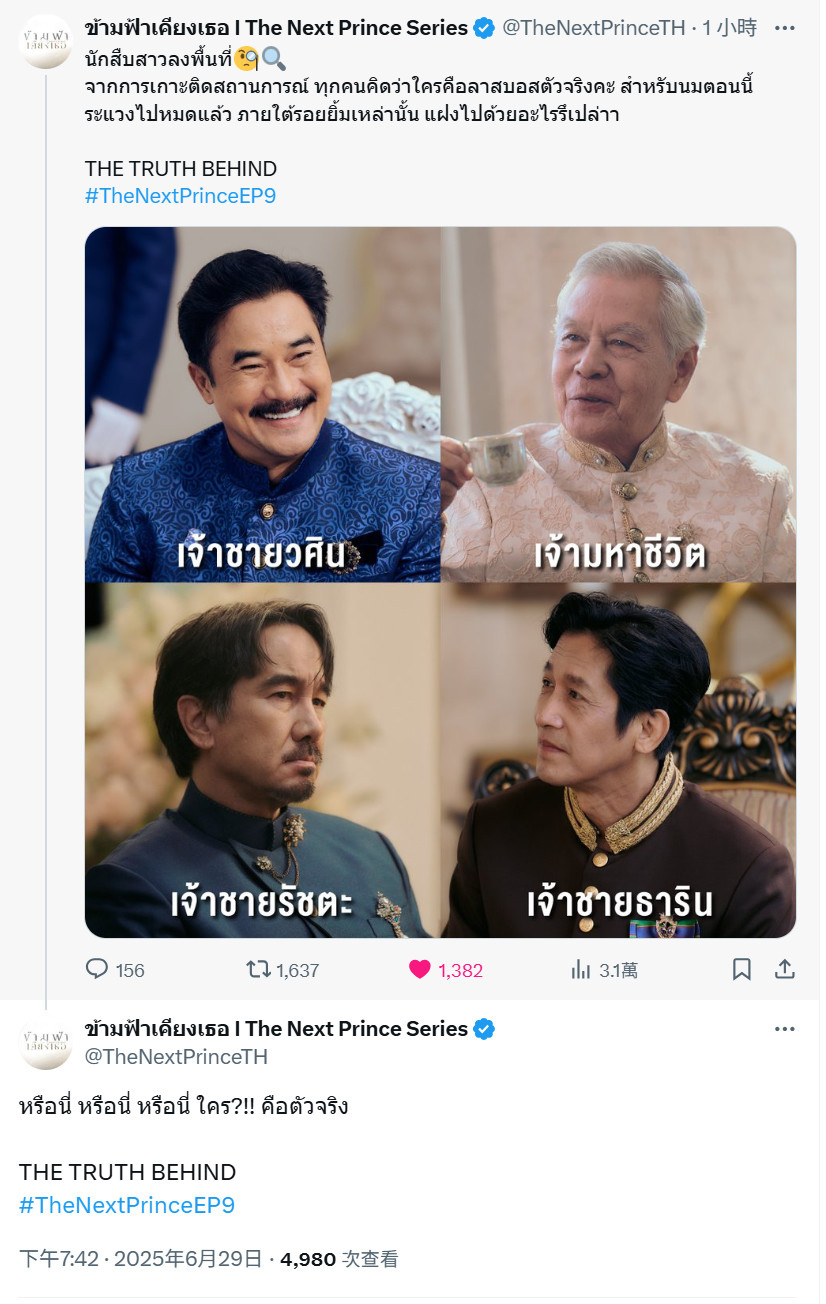Image resolution: width=826 pixels, height=1304 pixels.
Task: Open the reply icon with 156 comments
Action: [x=97, y=969]
